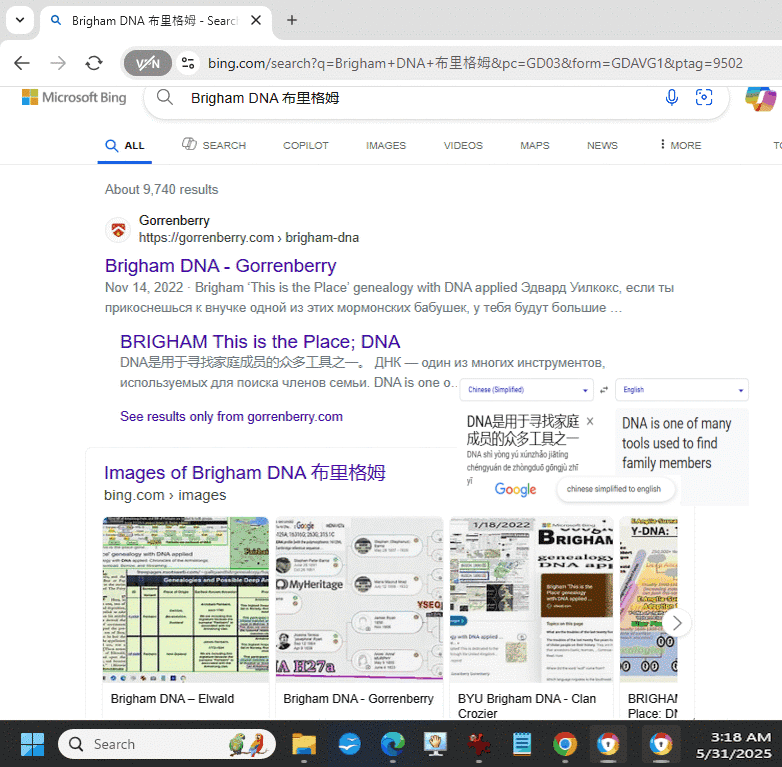This screenshot has width=782, height=767.
Task: Open the Y-DNA image thumbnail
Action: pos(648,599)
